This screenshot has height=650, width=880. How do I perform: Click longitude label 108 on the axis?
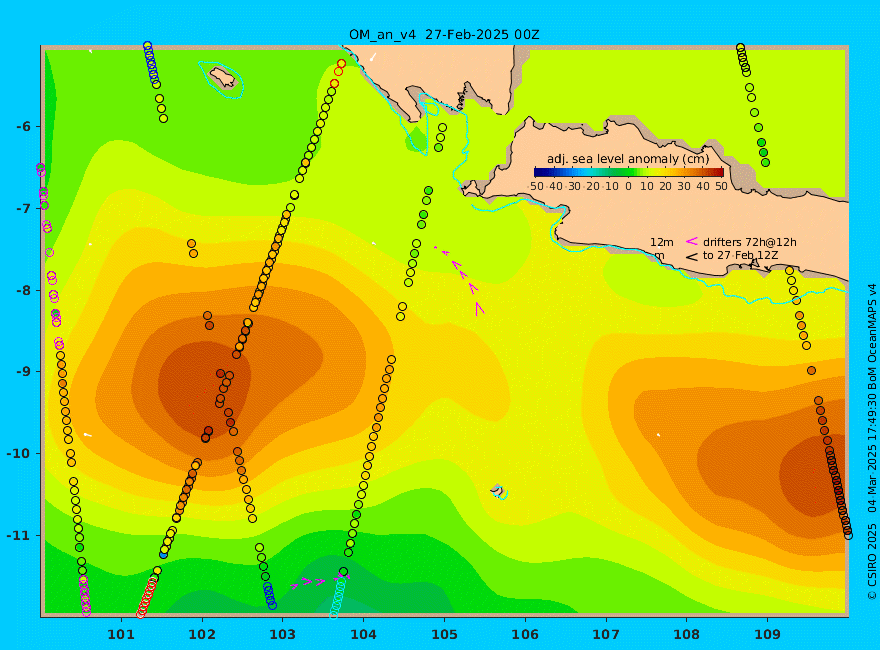tap(687, 635)
